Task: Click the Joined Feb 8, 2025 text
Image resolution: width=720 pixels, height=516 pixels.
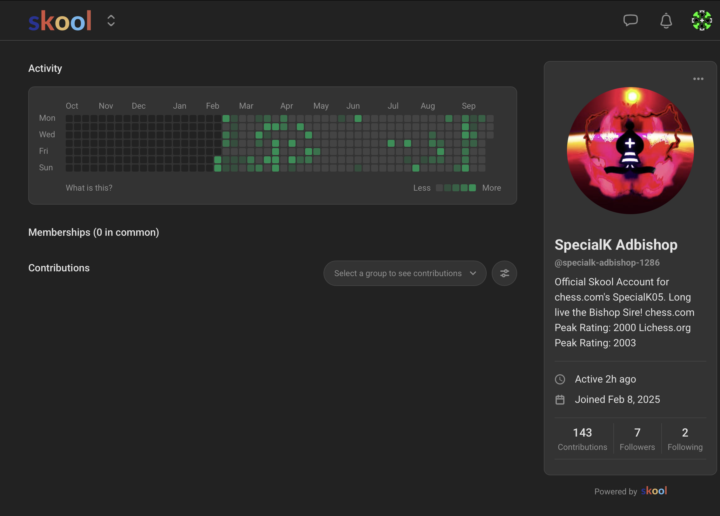Action: click(x=617, y=399)
